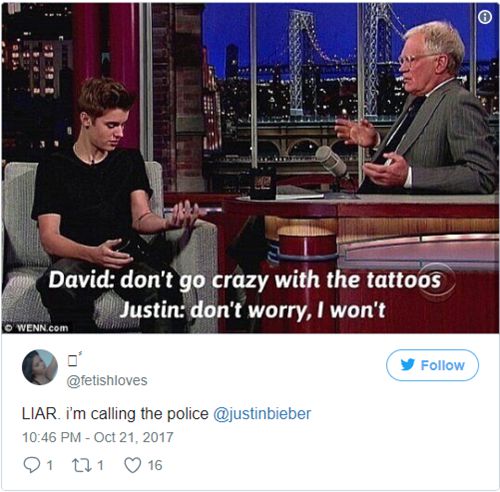The image size is (500, 492).
Task: Click the Follow button
Action: [x=432, y=365]
